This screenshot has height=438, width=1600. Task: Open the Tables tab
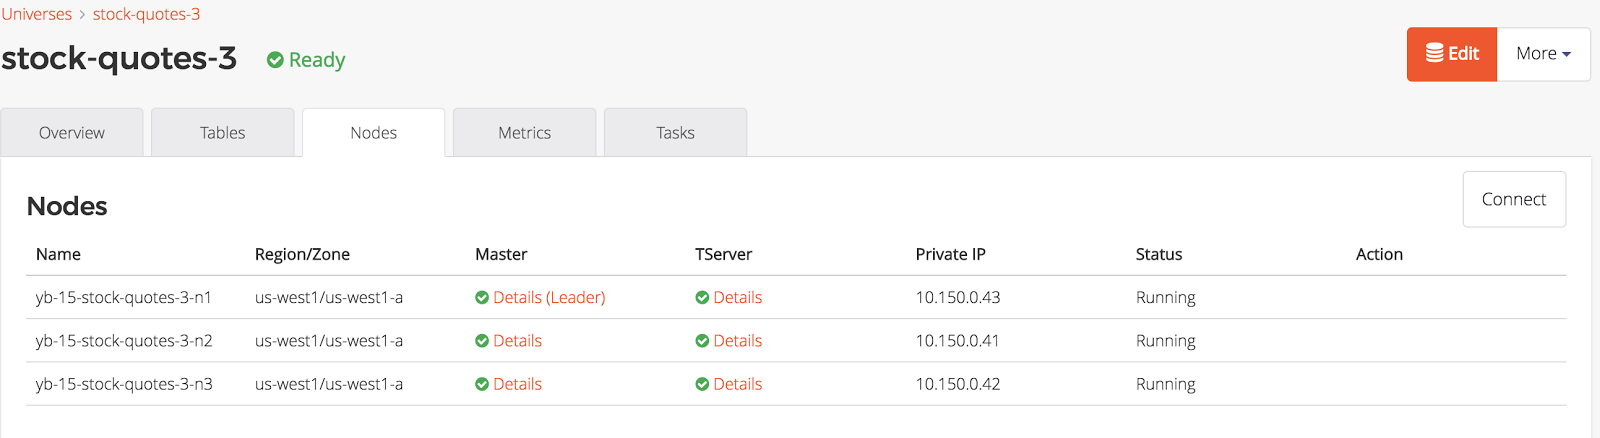pos(223,133)
